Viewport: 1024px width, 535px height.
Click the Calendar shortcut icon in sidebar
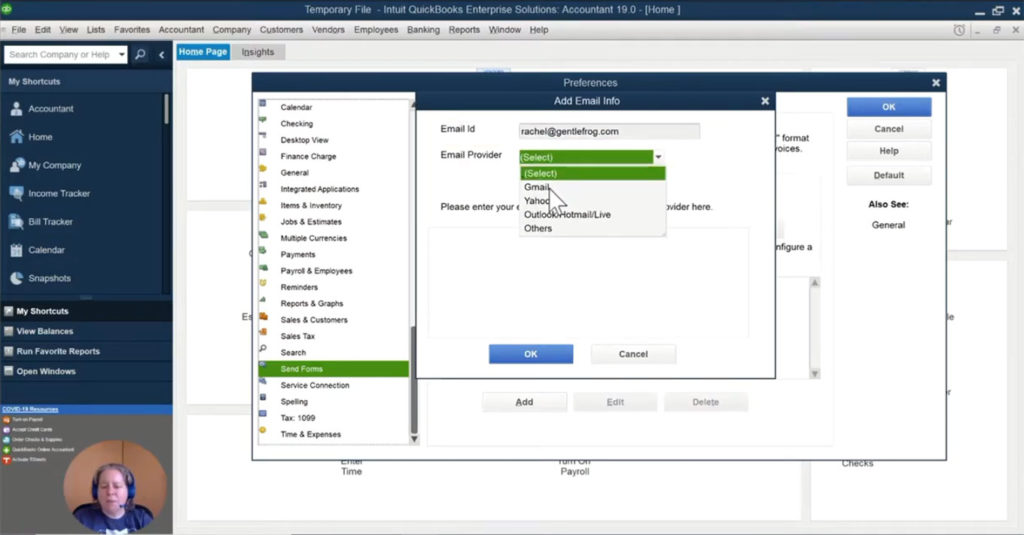tap(17, 250)
